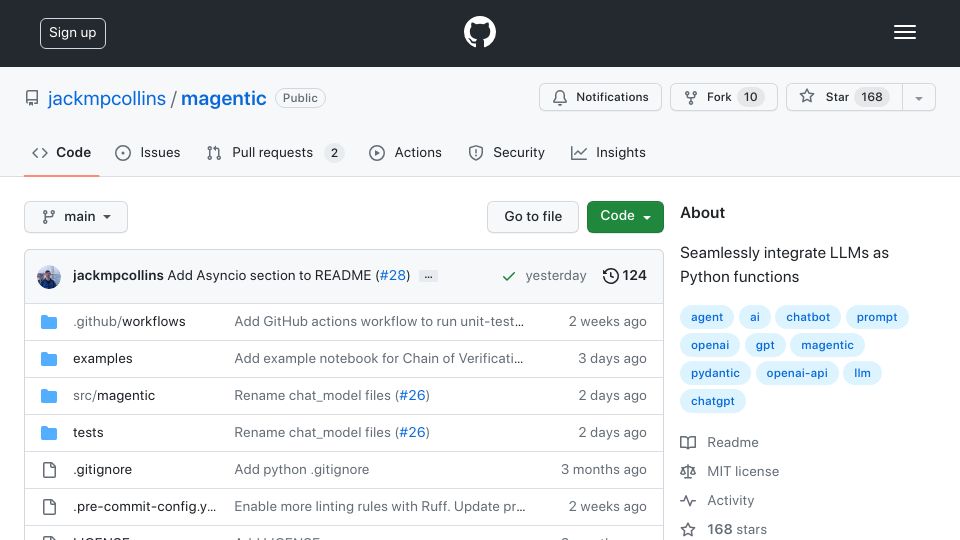
Task: Switch to the Code tab
Action: pyautogui.click(x=61, y=152)
